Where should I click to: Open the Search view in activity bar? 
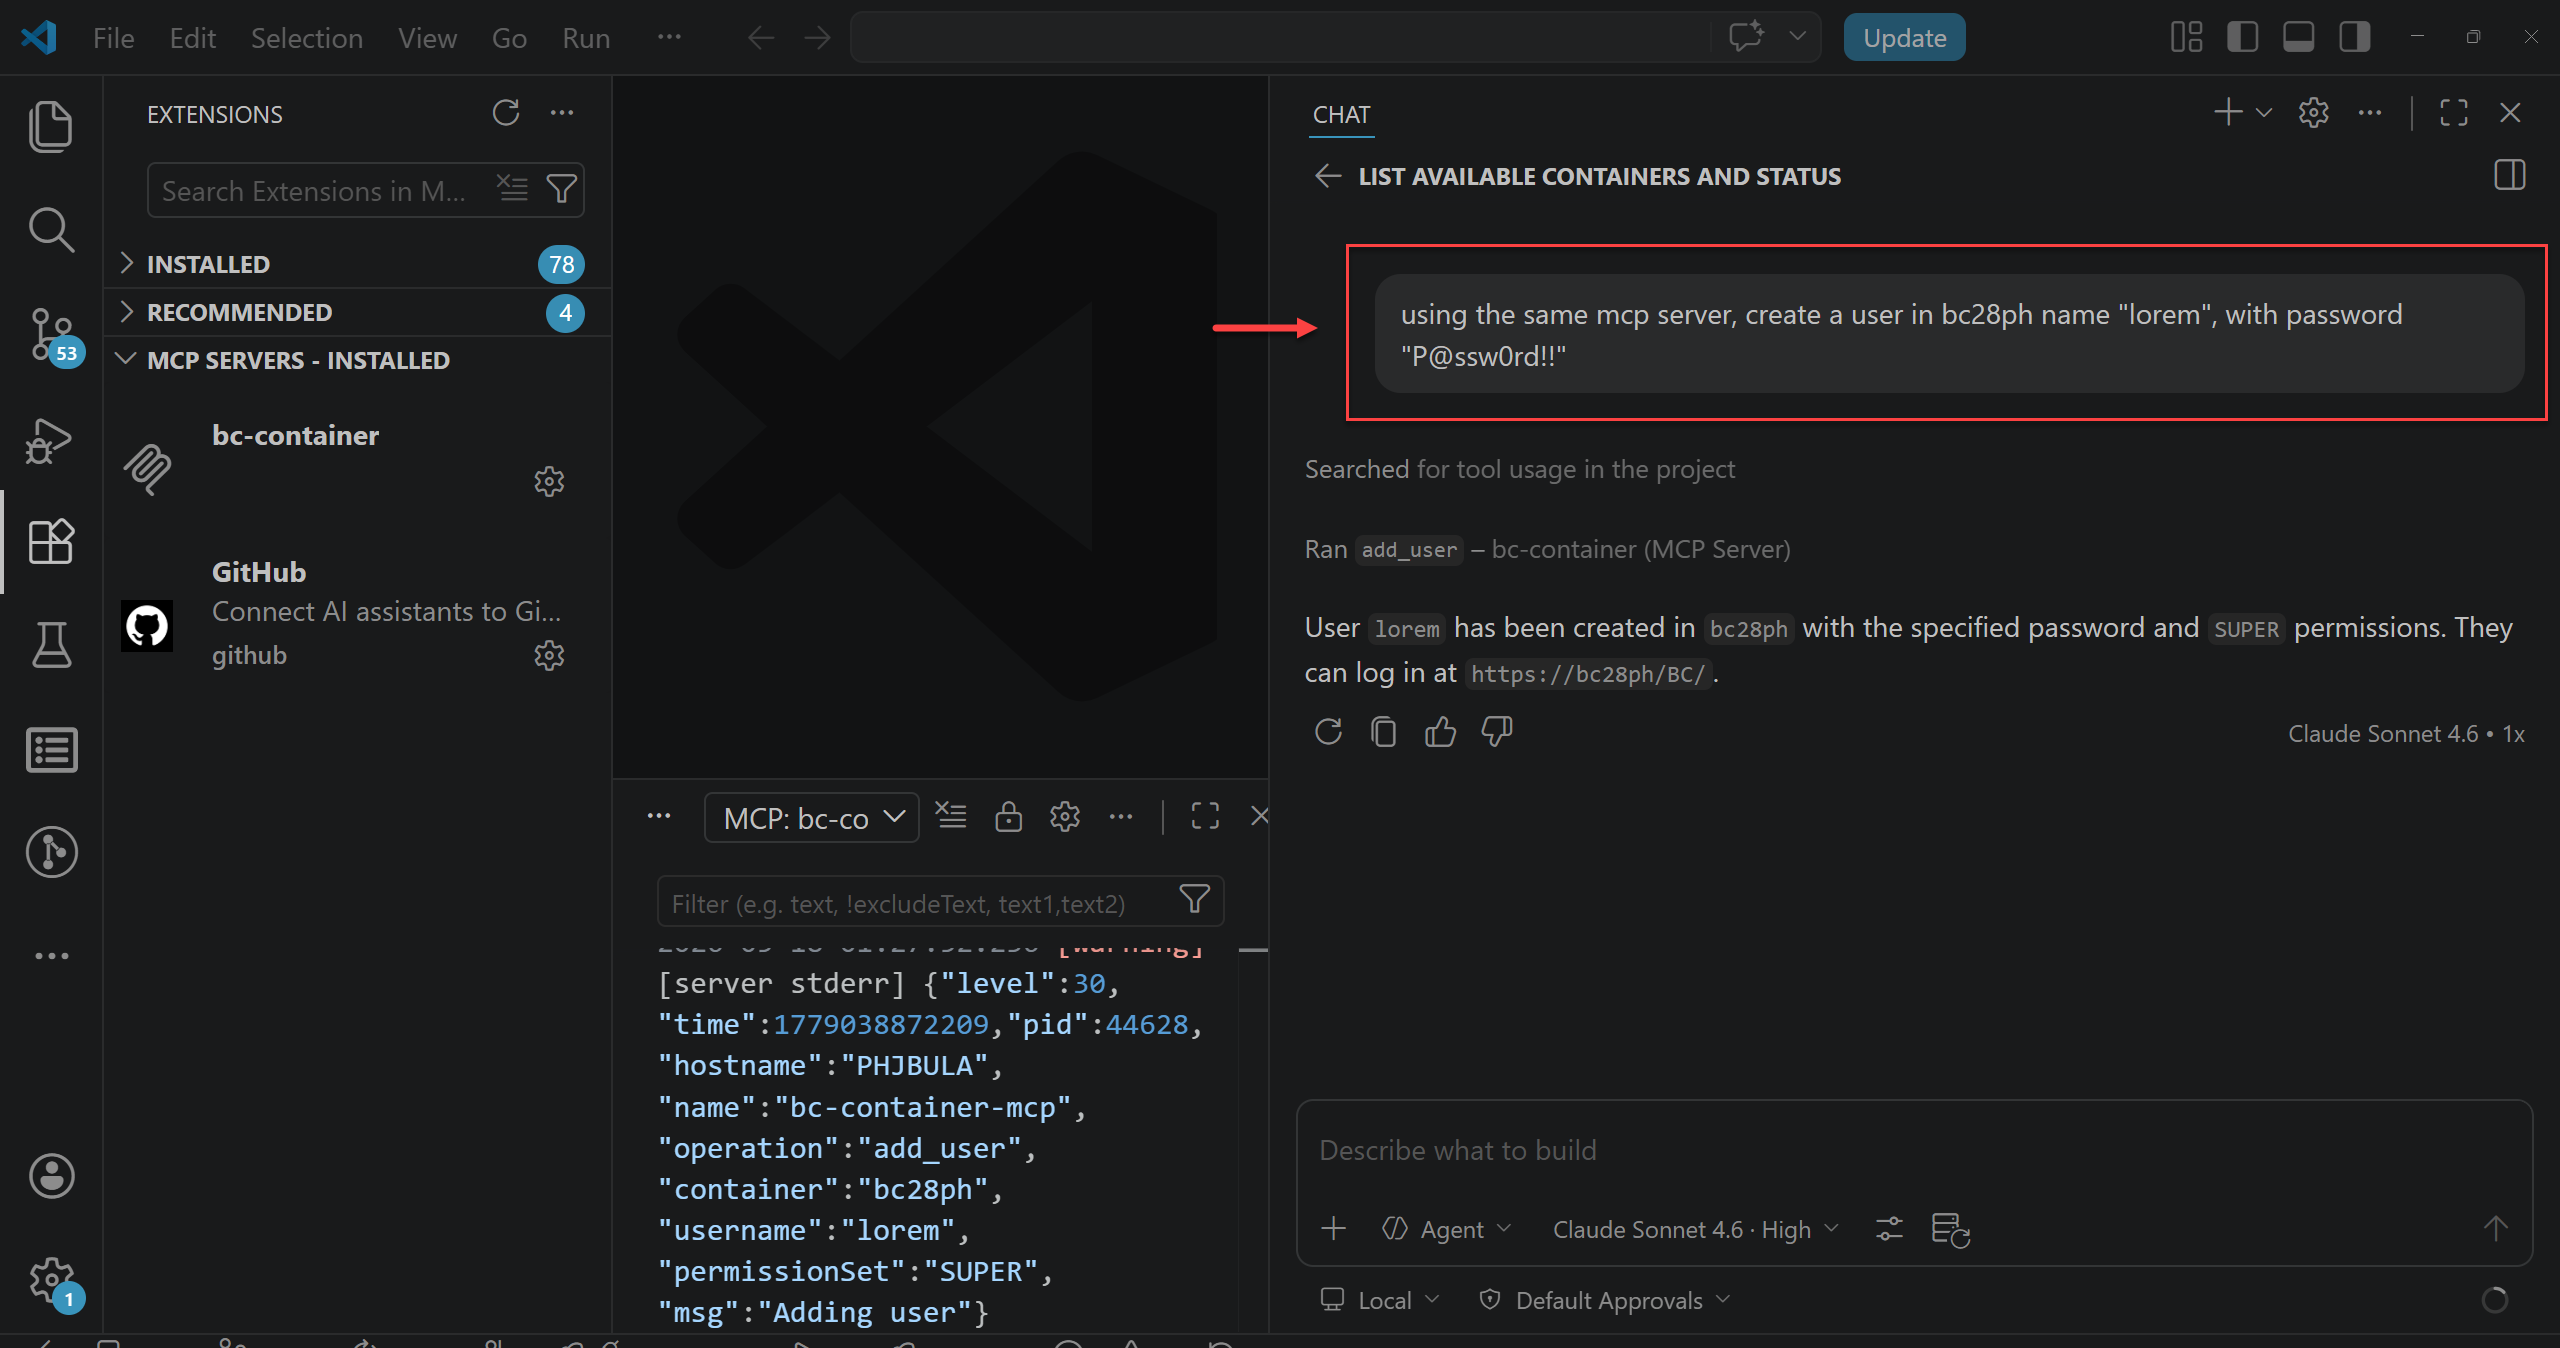point(51,230)
